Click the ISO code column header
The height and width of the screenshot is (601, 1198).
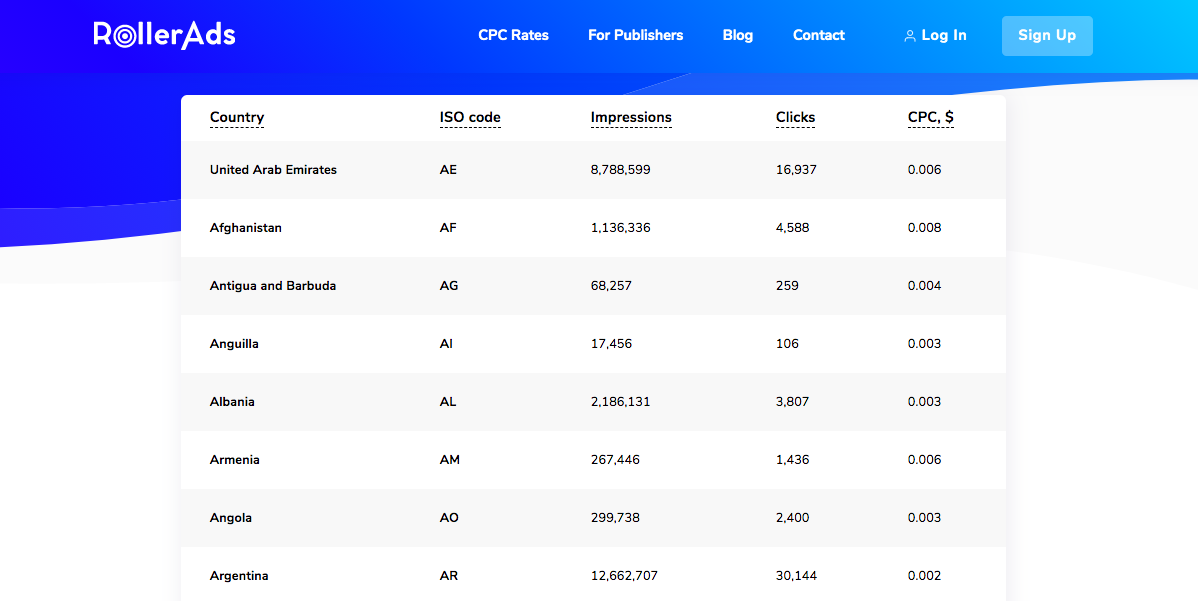[x=470, y=117]
